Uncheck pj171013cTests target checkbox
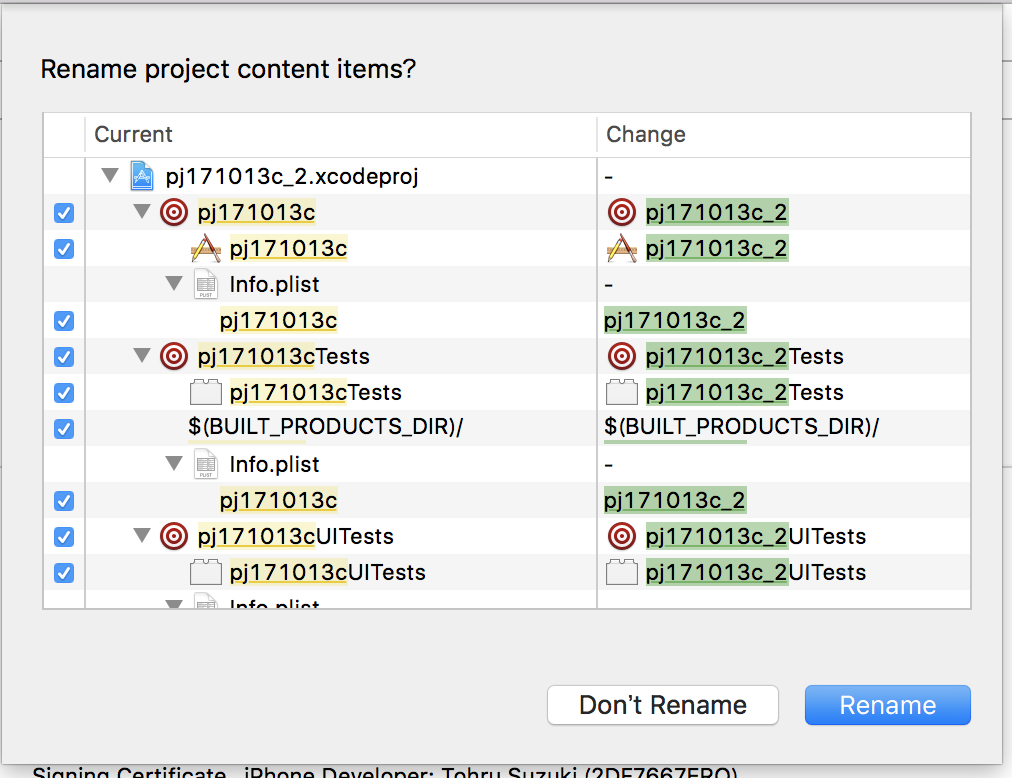 tap(64, 356)
